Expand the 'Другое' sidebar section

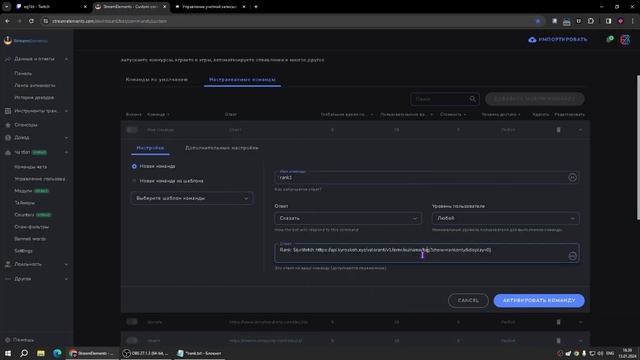click(x=36, y=279)
